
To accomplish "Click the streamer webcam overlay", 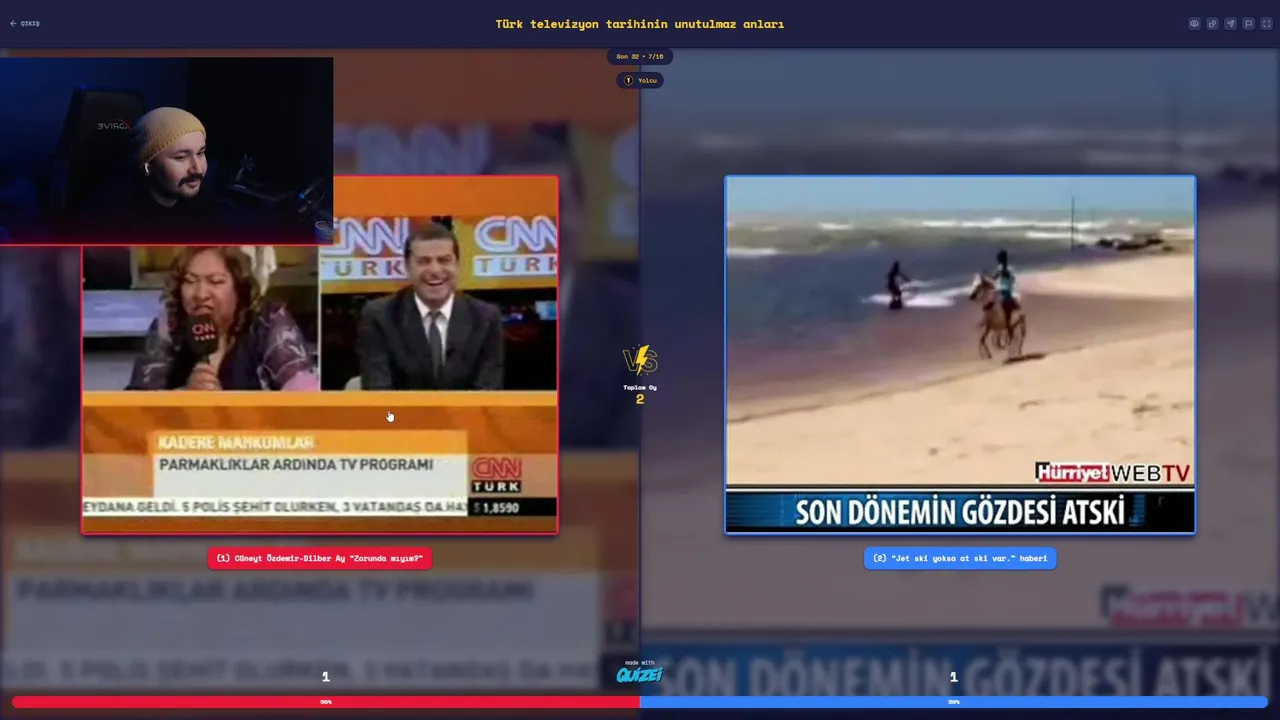I will tap(166, 151).
